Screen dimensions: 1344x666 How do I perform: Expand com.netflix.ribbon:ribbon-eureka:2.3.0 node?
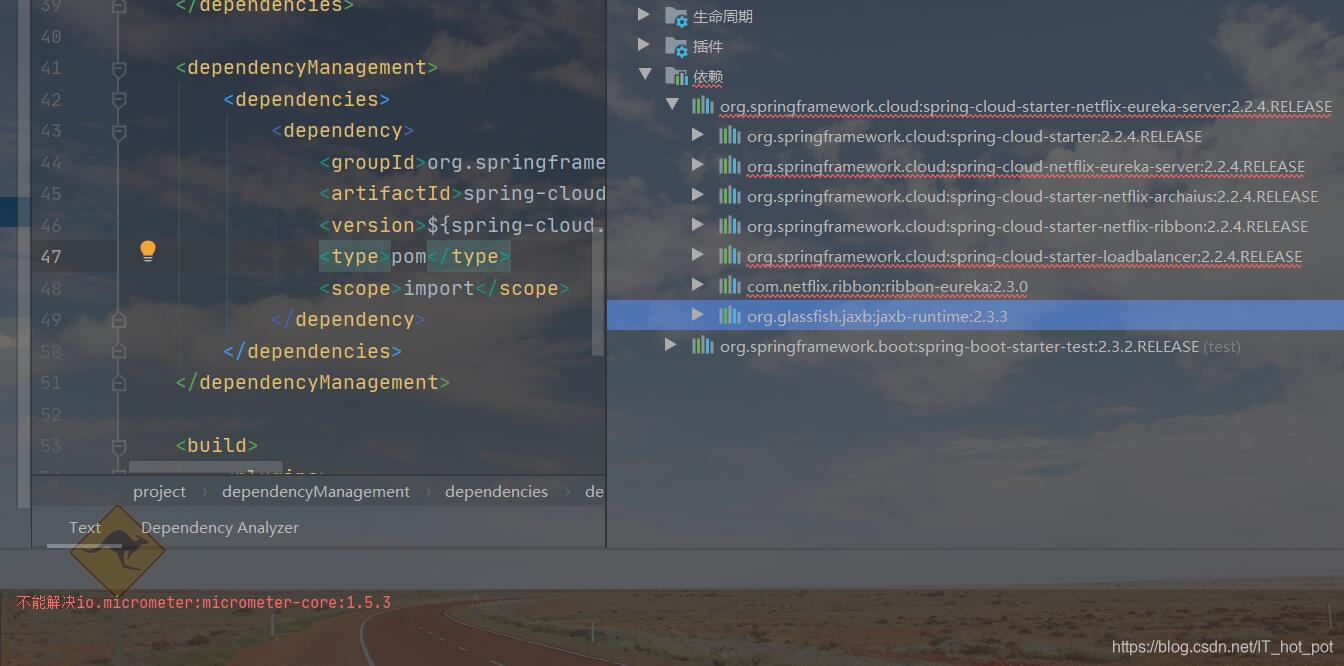point(698,285)
